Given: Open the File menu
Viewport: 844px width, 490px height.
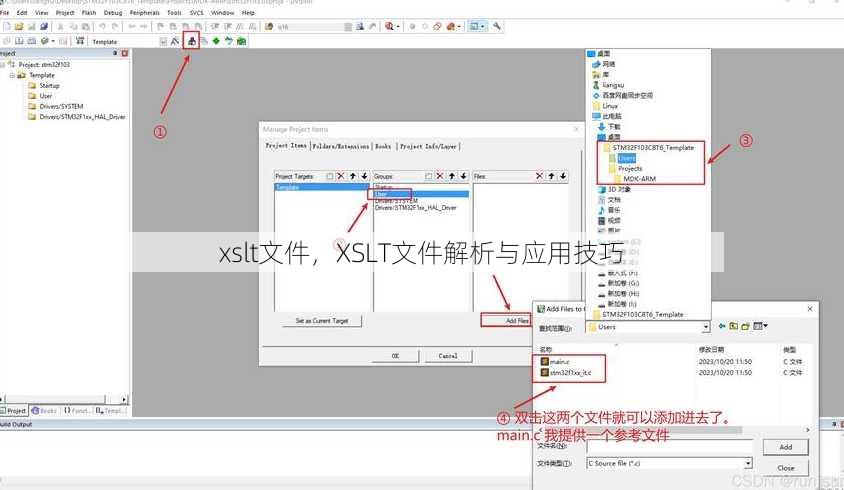Looking at the screenshot, I should pyautogui.click(x=5, y=12).
